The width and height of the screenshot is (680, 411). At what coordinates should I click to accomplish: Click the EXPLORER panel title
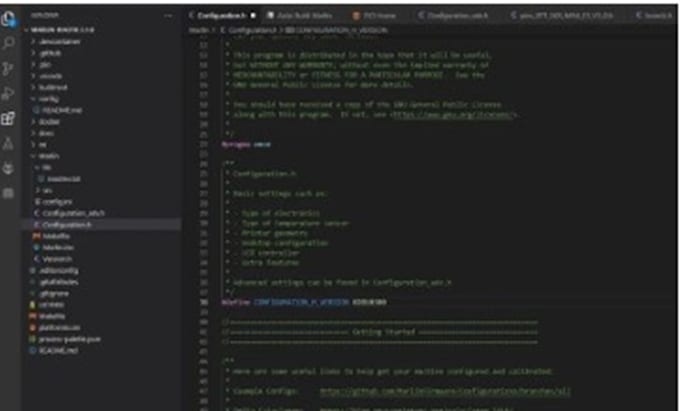(x=45, y=16)
